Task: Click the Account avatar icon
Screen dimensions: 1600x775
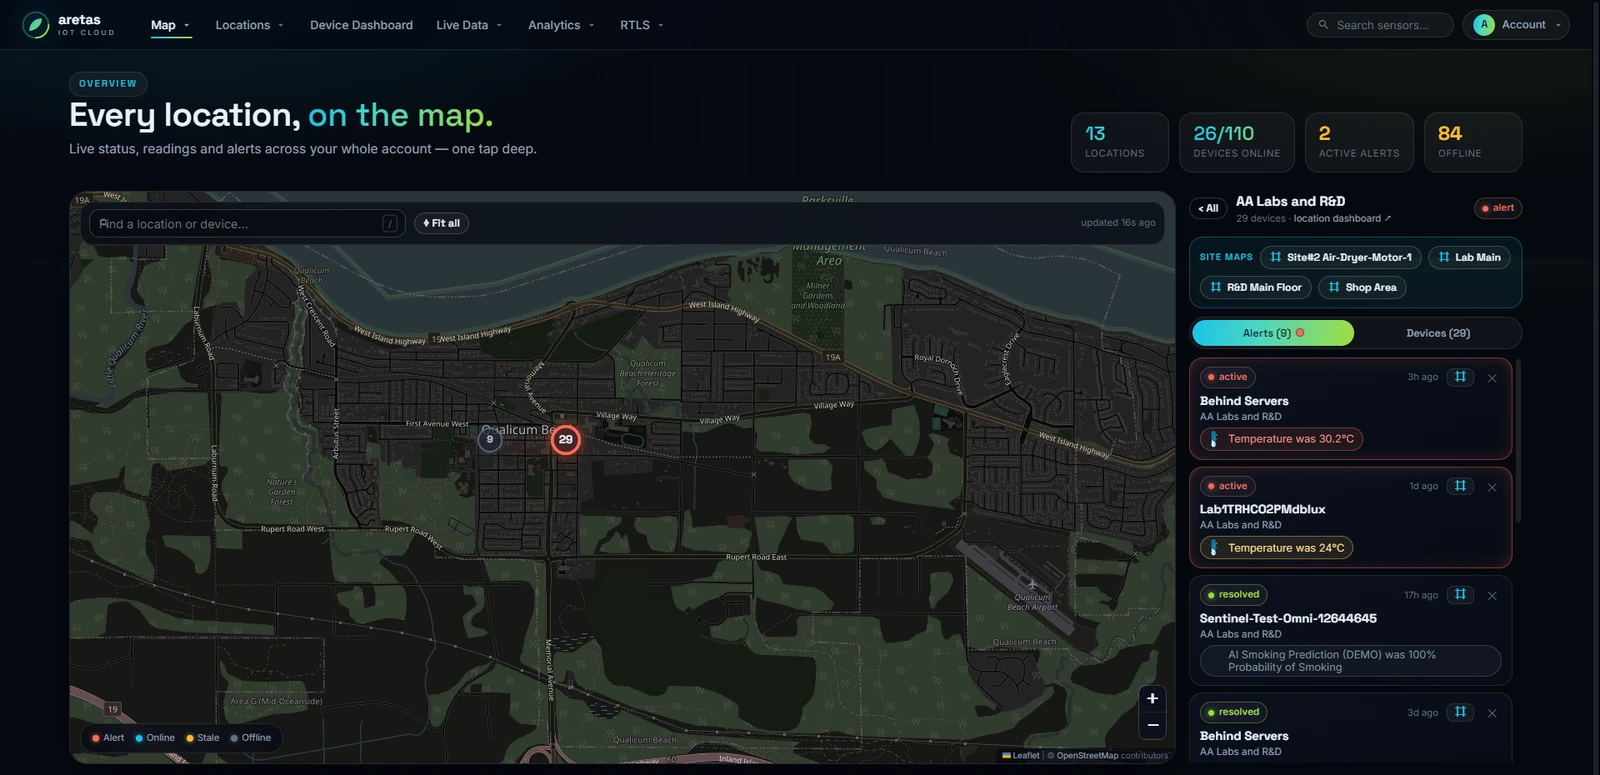Action: coord(1484,25)
